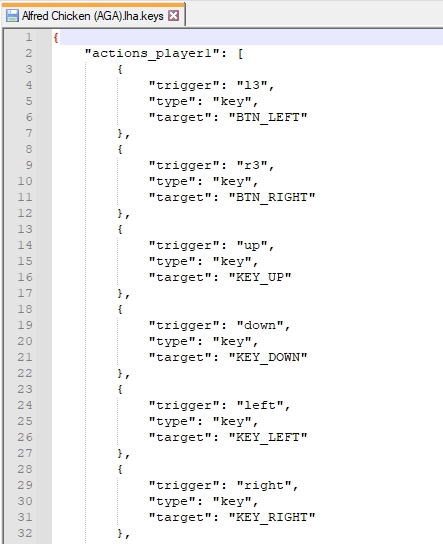The width and height of the screenshot is (443, 544).
Task: Click the "up" trigger value
Action: (252, 246)
